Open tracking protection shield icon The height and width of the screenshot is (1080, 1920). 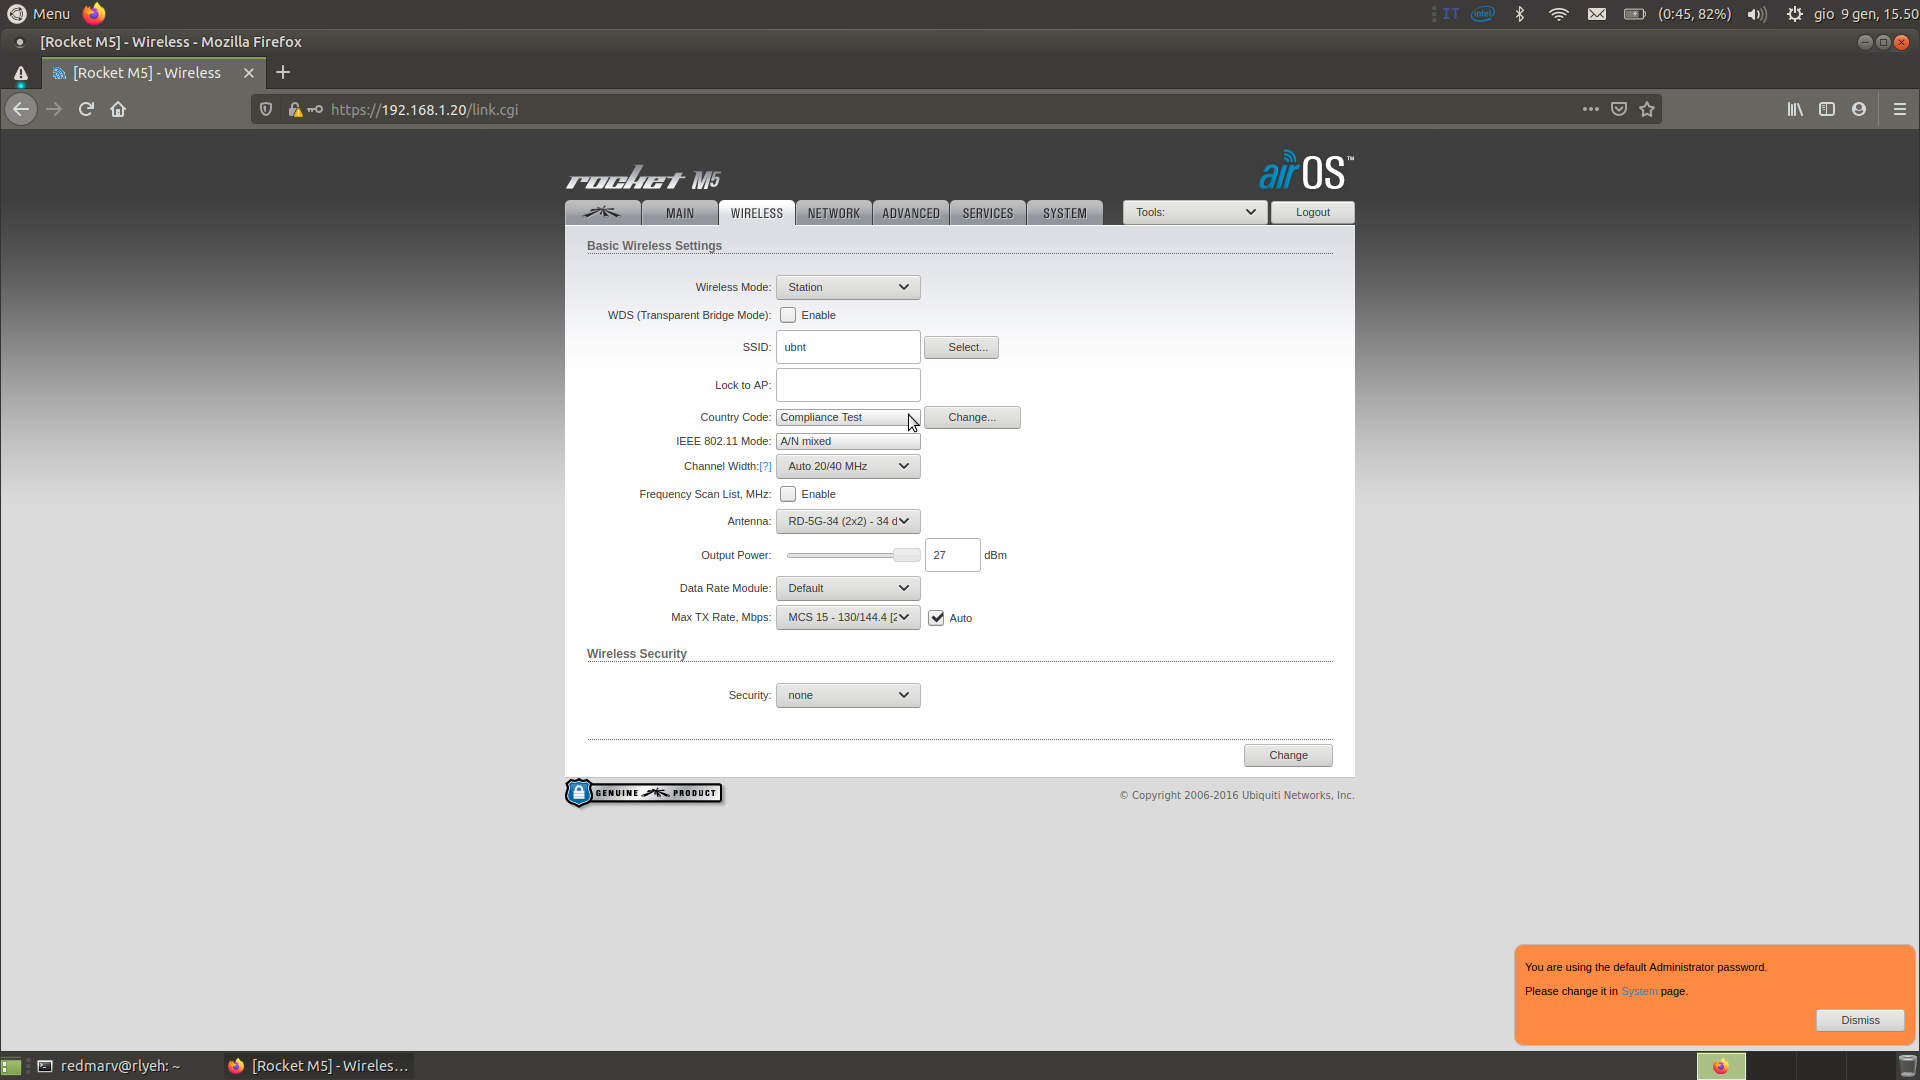[266, 109]
